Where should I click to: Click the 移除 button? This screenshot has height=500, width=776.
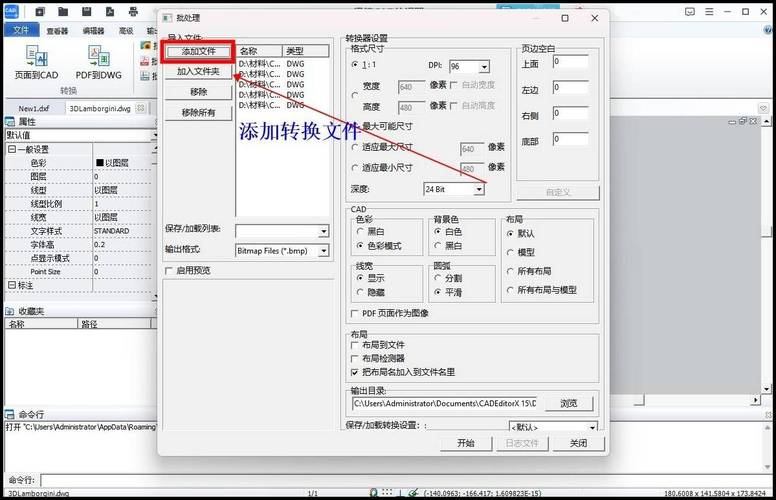tap(198, 92)
